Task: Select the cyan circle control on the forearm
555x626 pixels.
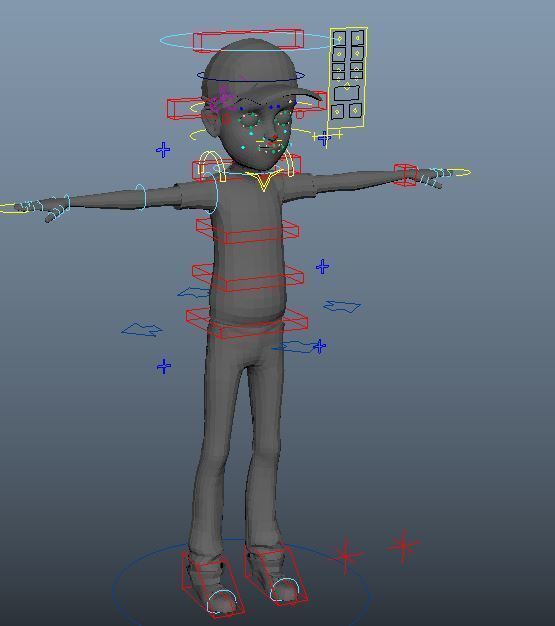Action: click(141, 196)
